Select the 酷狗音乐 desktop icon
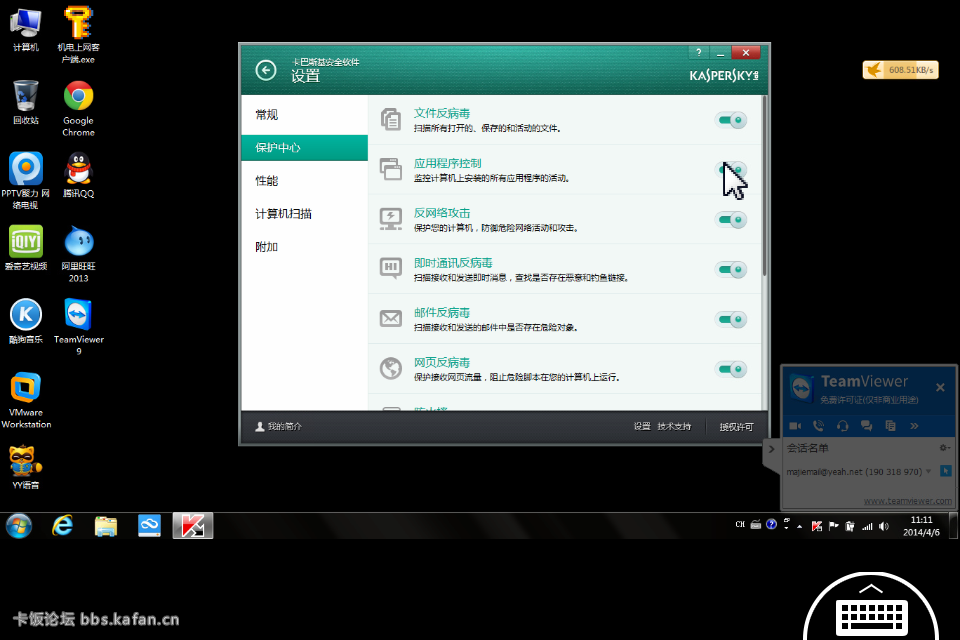This screenshot has height=640, width=960. tap(26, 322)
